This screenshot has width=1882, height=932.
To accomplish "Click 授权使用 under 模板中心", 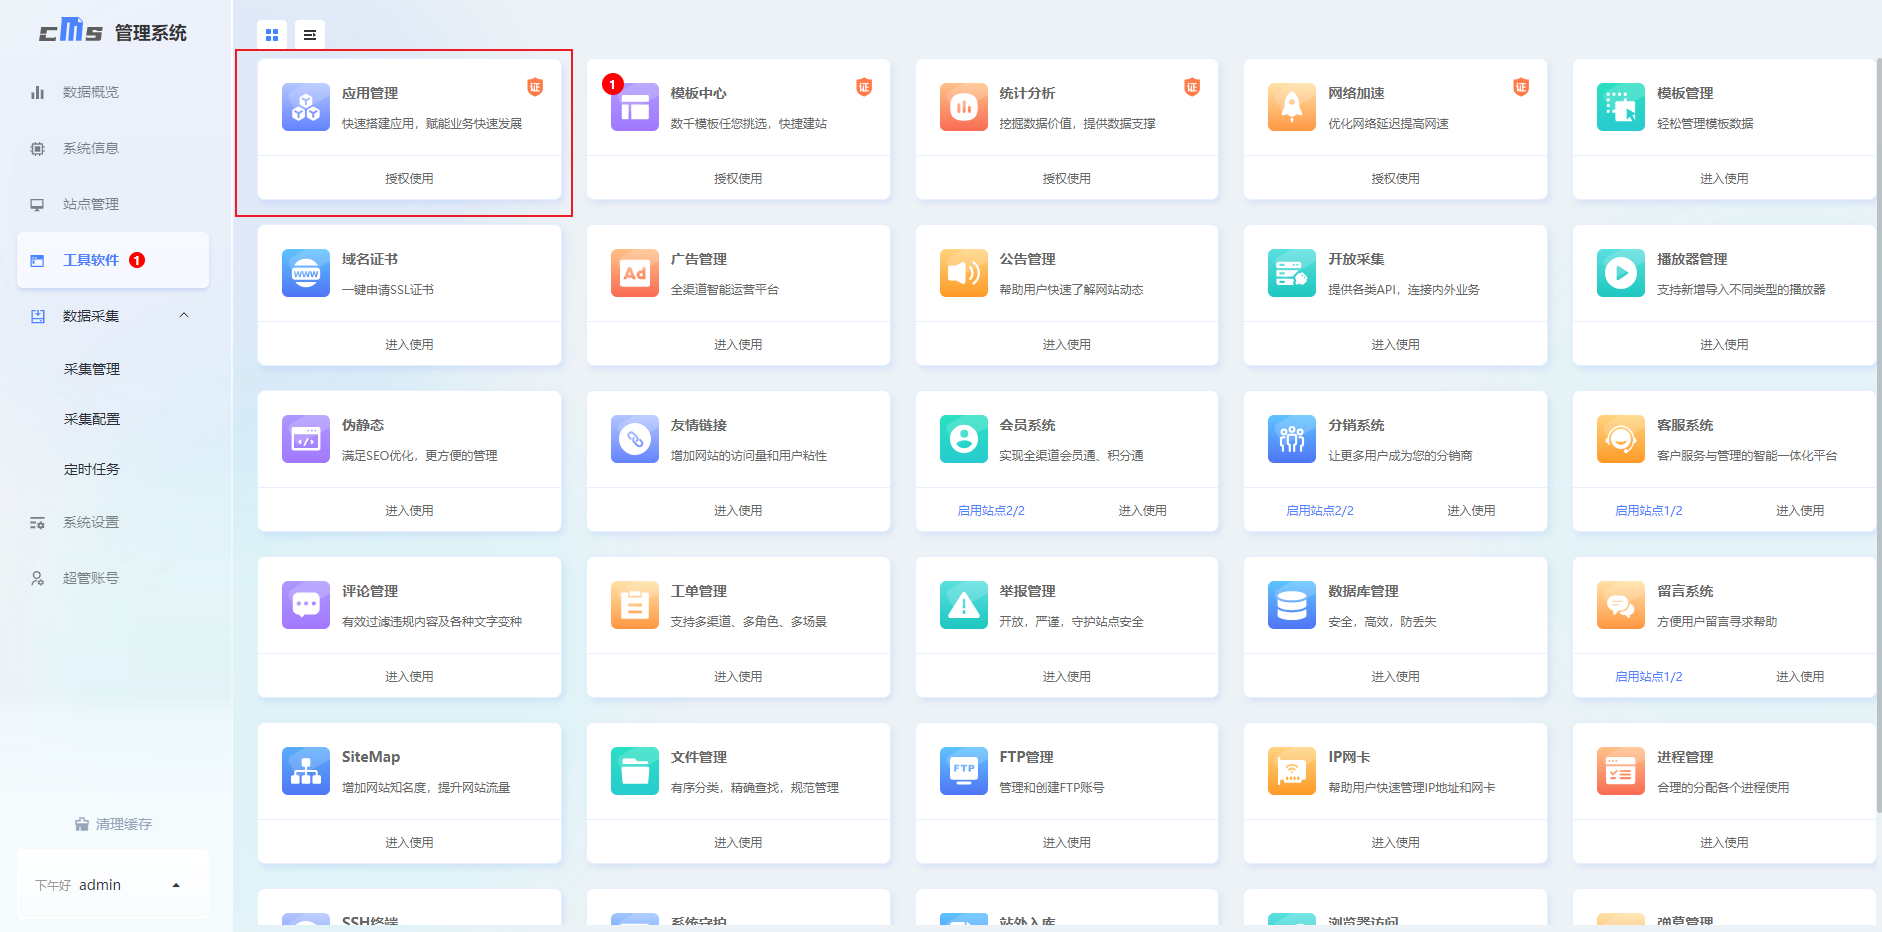I will [738, 179].
